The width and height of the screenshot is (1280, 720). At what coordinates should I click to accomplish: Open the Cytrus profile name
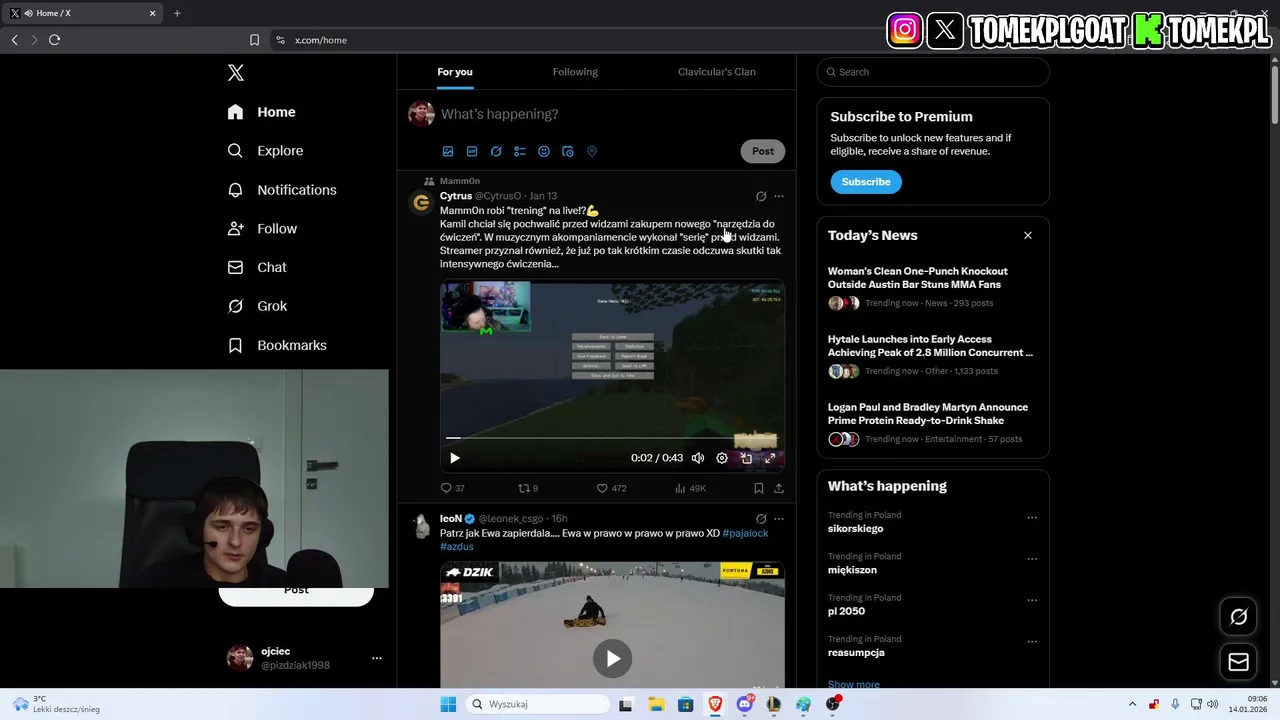[456, 196]
